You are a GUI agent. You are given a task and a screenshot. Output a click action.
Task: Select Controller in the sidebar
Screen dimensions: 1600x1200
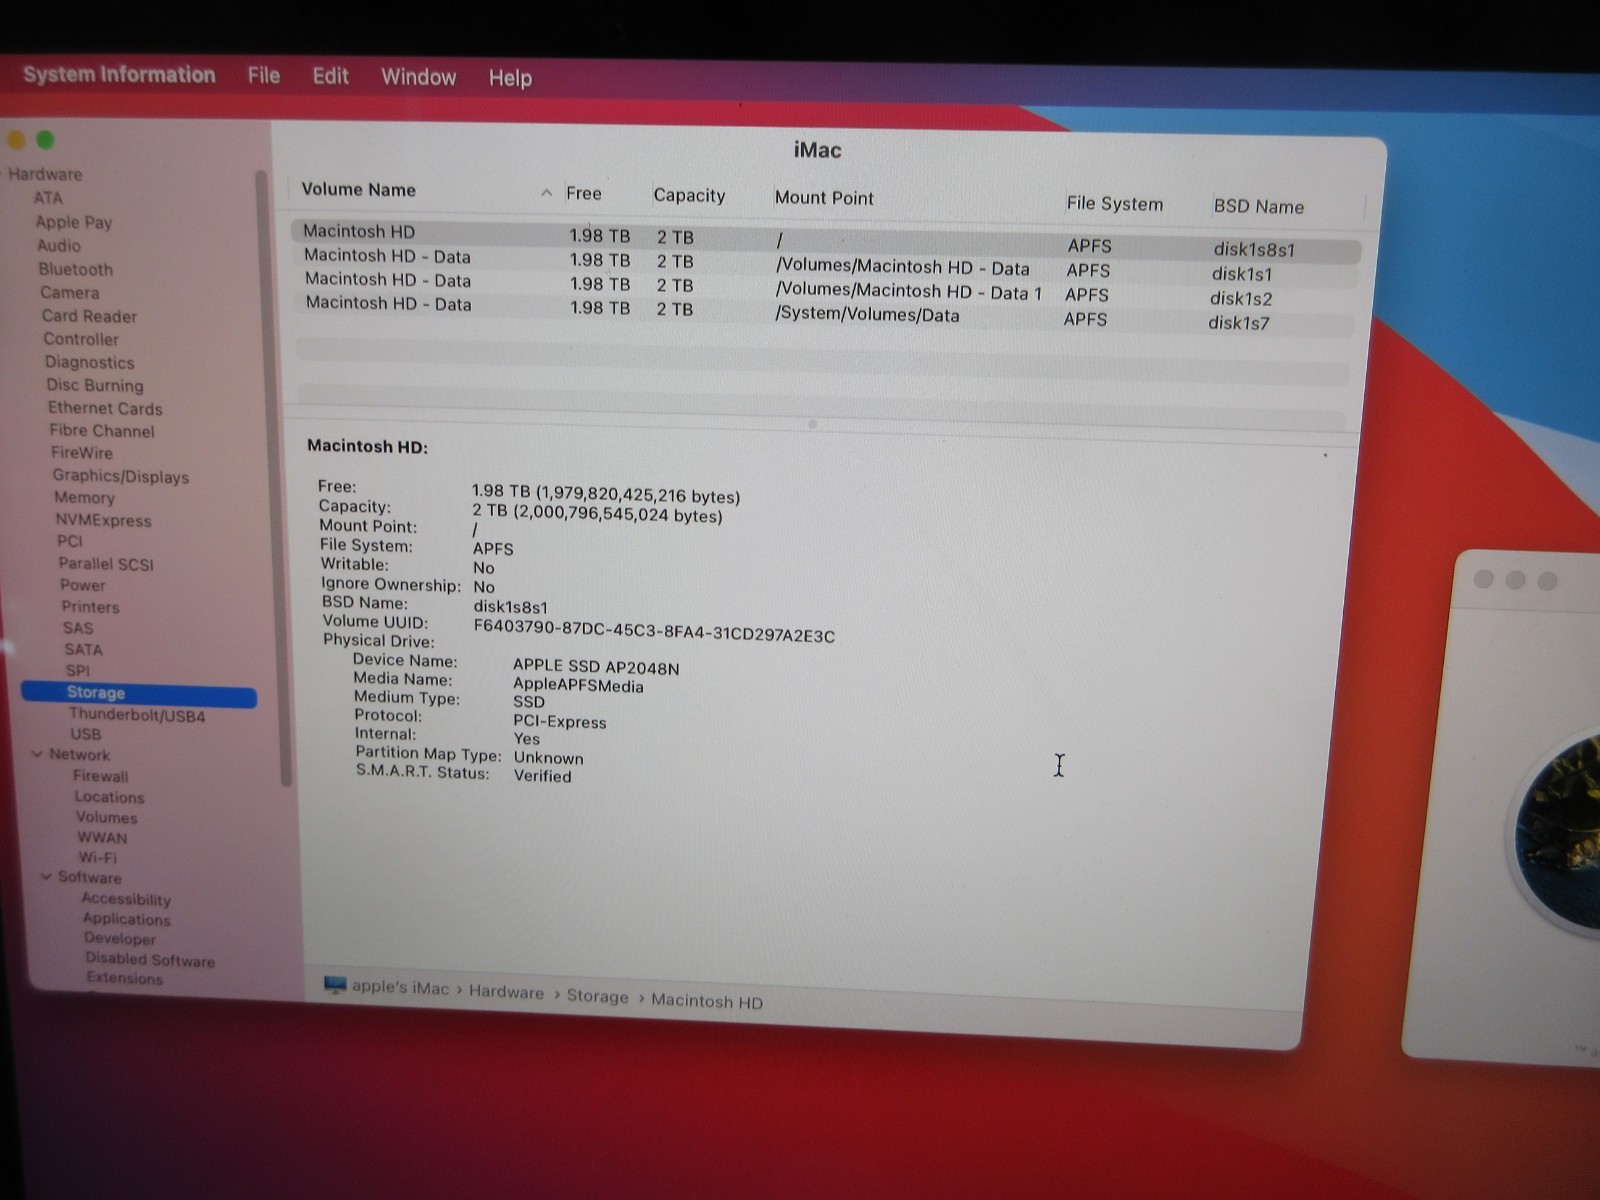click(x=81, y=339)
